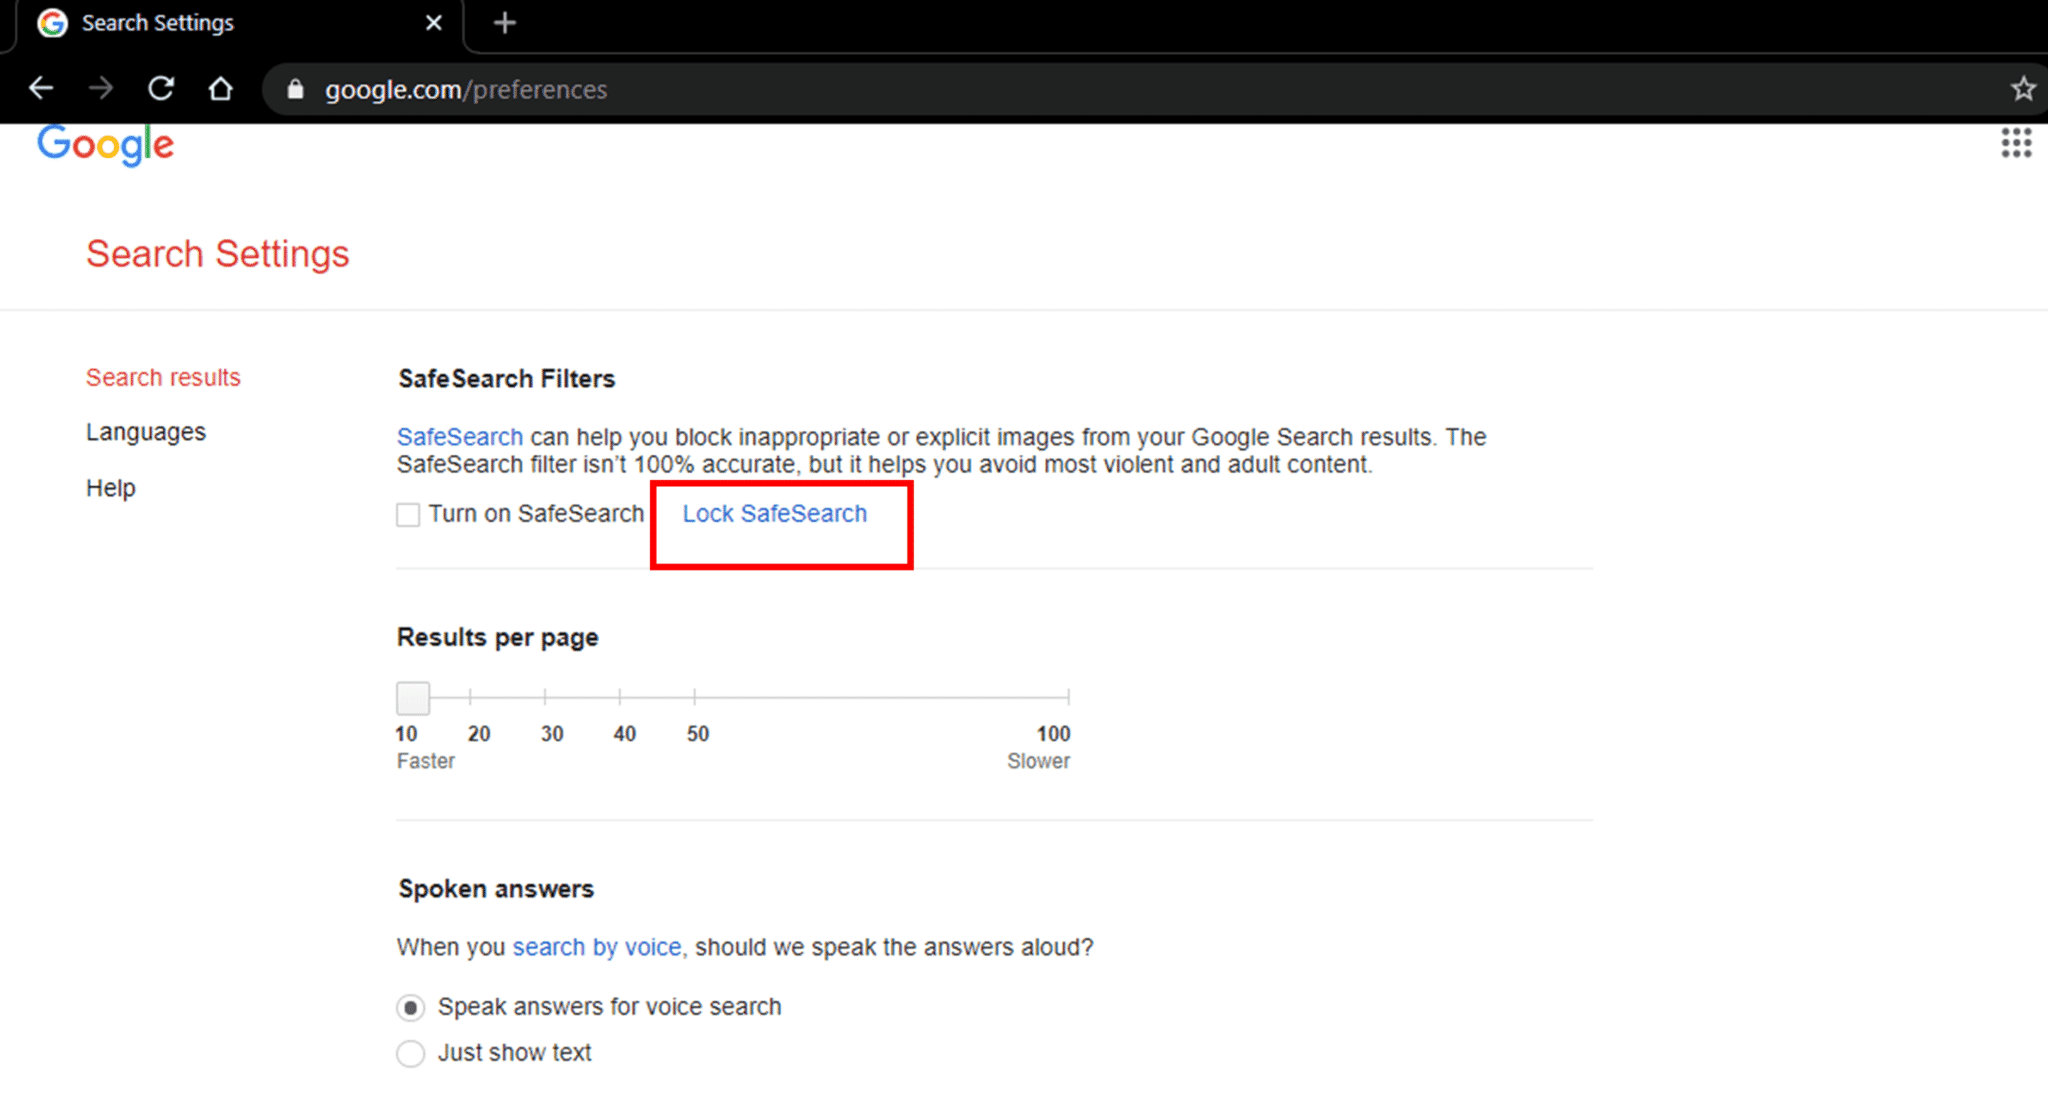This screenshot has width=2048, height=1103.
Task: Open the Languages settings section
Action: (146, 432)
